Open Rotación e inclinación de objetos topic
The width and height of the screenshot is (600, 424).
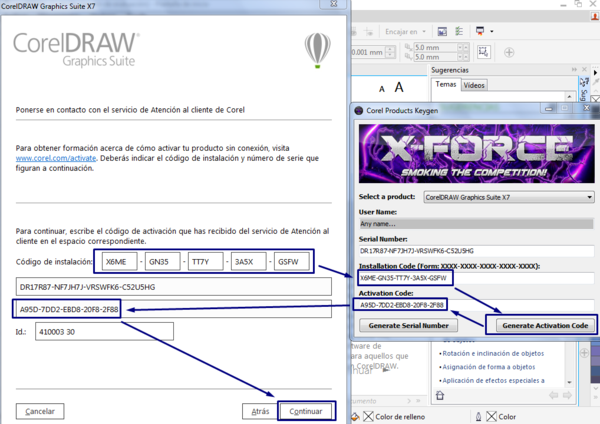click(x=493, y=354)
